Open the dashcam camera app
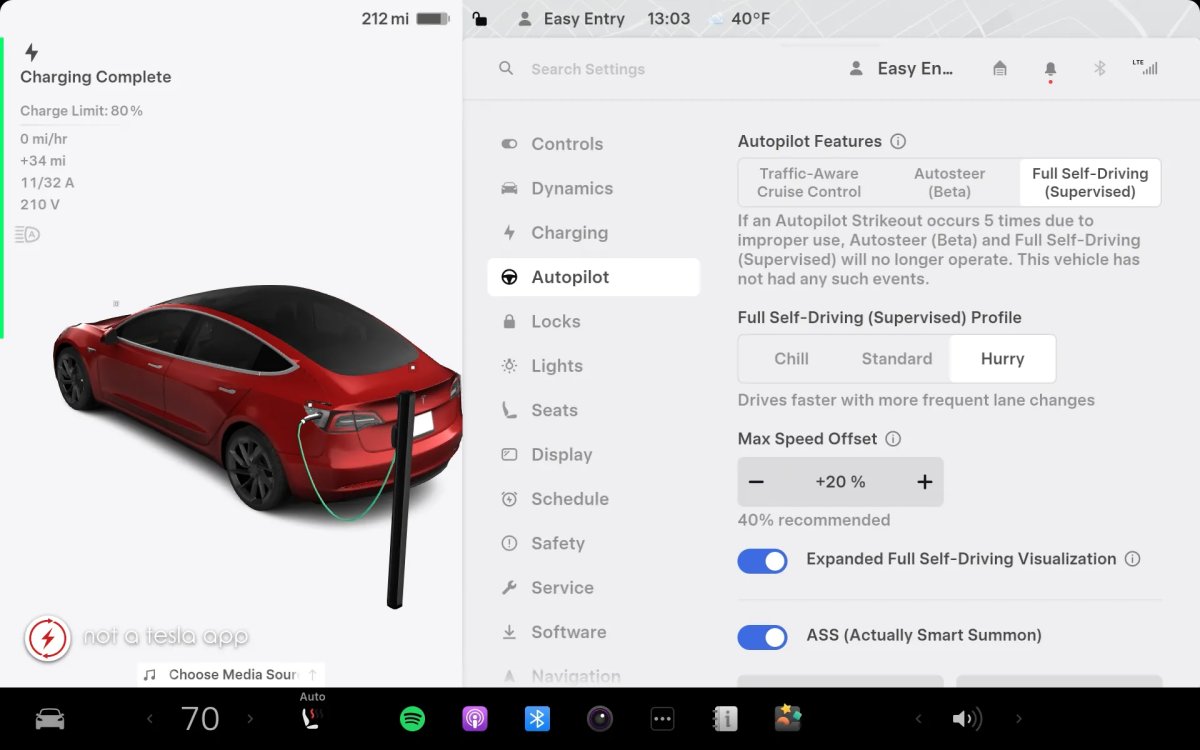The image size is (1200, 750). 600,718
